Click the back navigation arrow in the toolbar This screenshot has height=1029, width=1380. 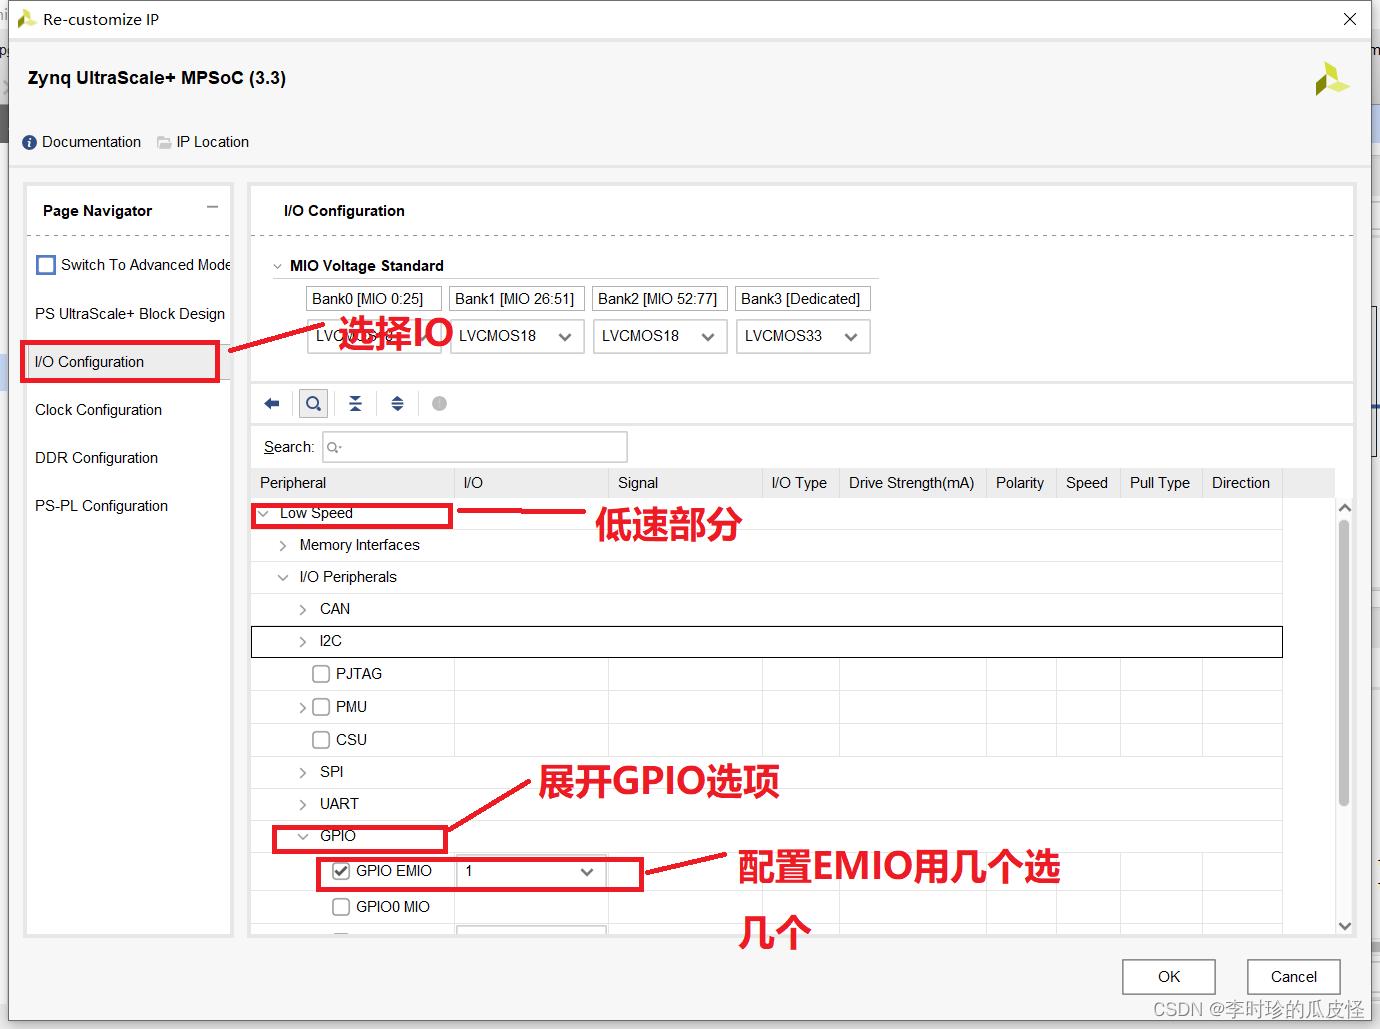(271, 403)
